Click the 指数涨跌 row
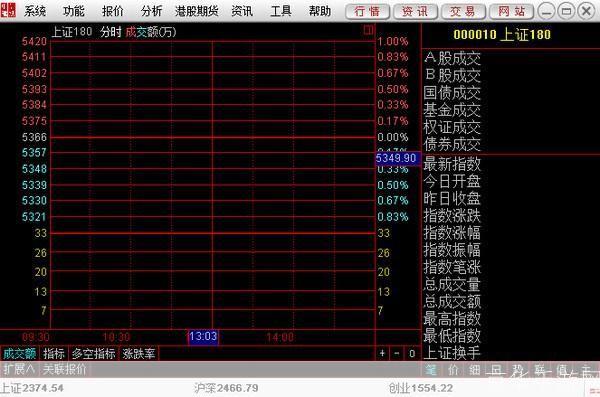The width and height of the screenshot is (600, 397). tap(452, 216)
